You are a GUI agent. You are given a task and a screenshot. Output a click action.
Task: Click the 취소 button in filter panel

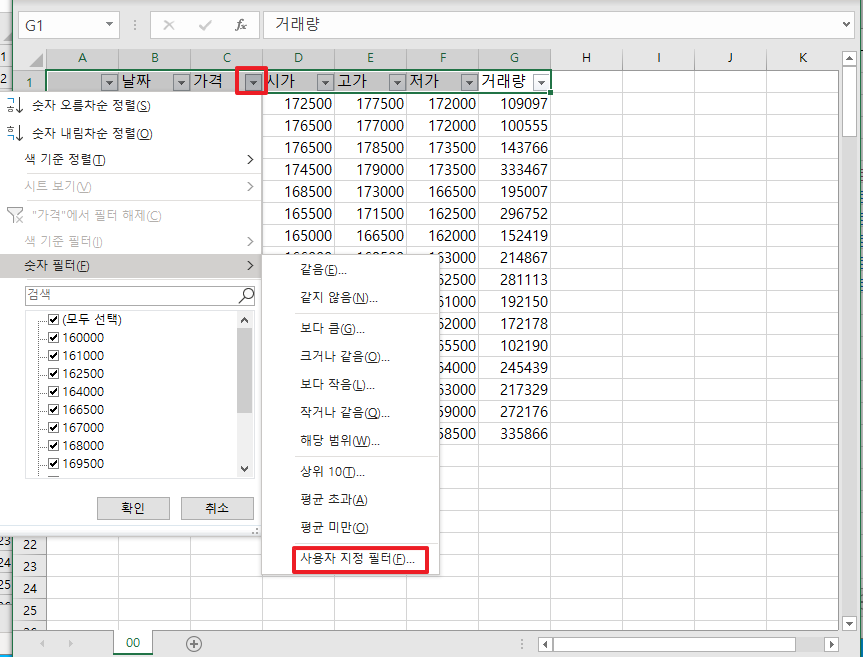(217, 508)
